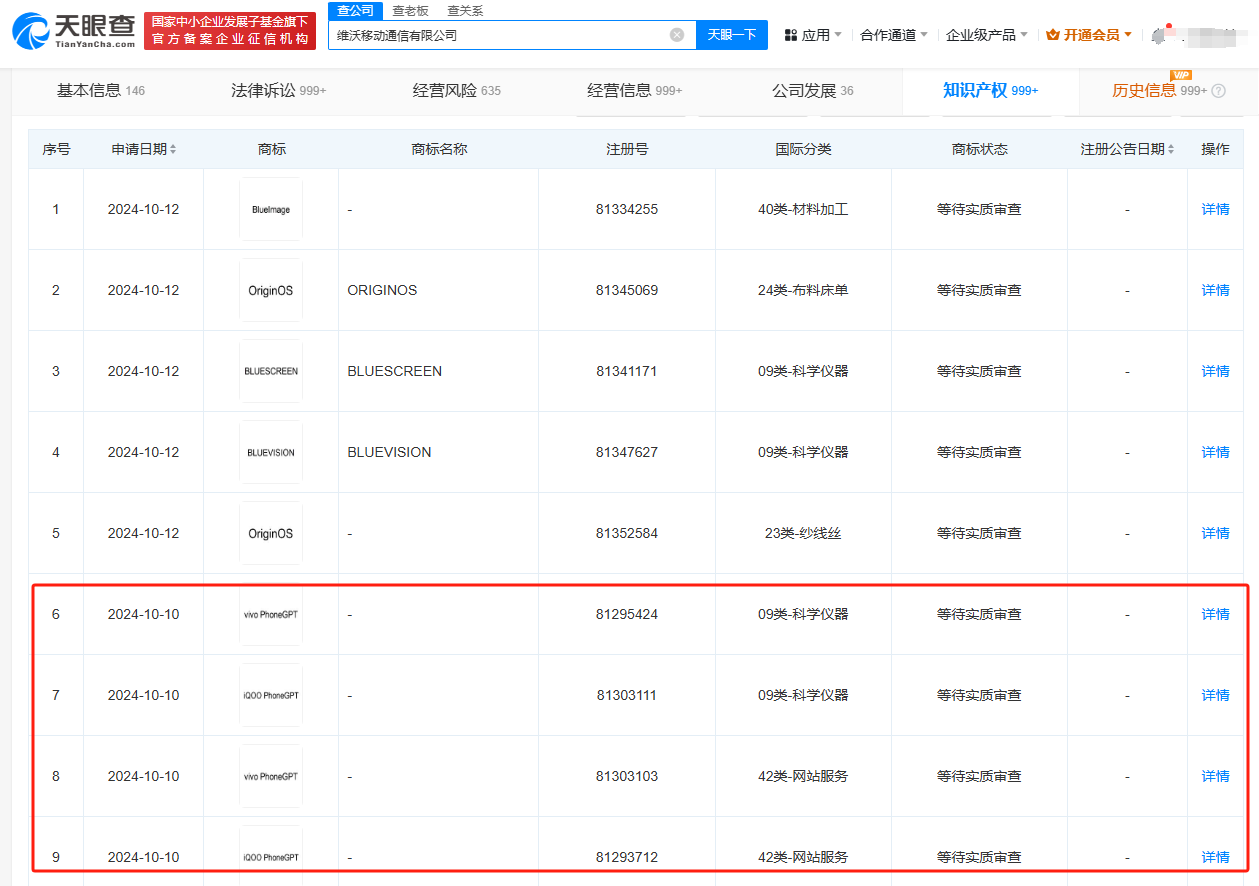Screen dimensions: 1259x886
Task: Click the 国际分类 column header
Action: 803,149
